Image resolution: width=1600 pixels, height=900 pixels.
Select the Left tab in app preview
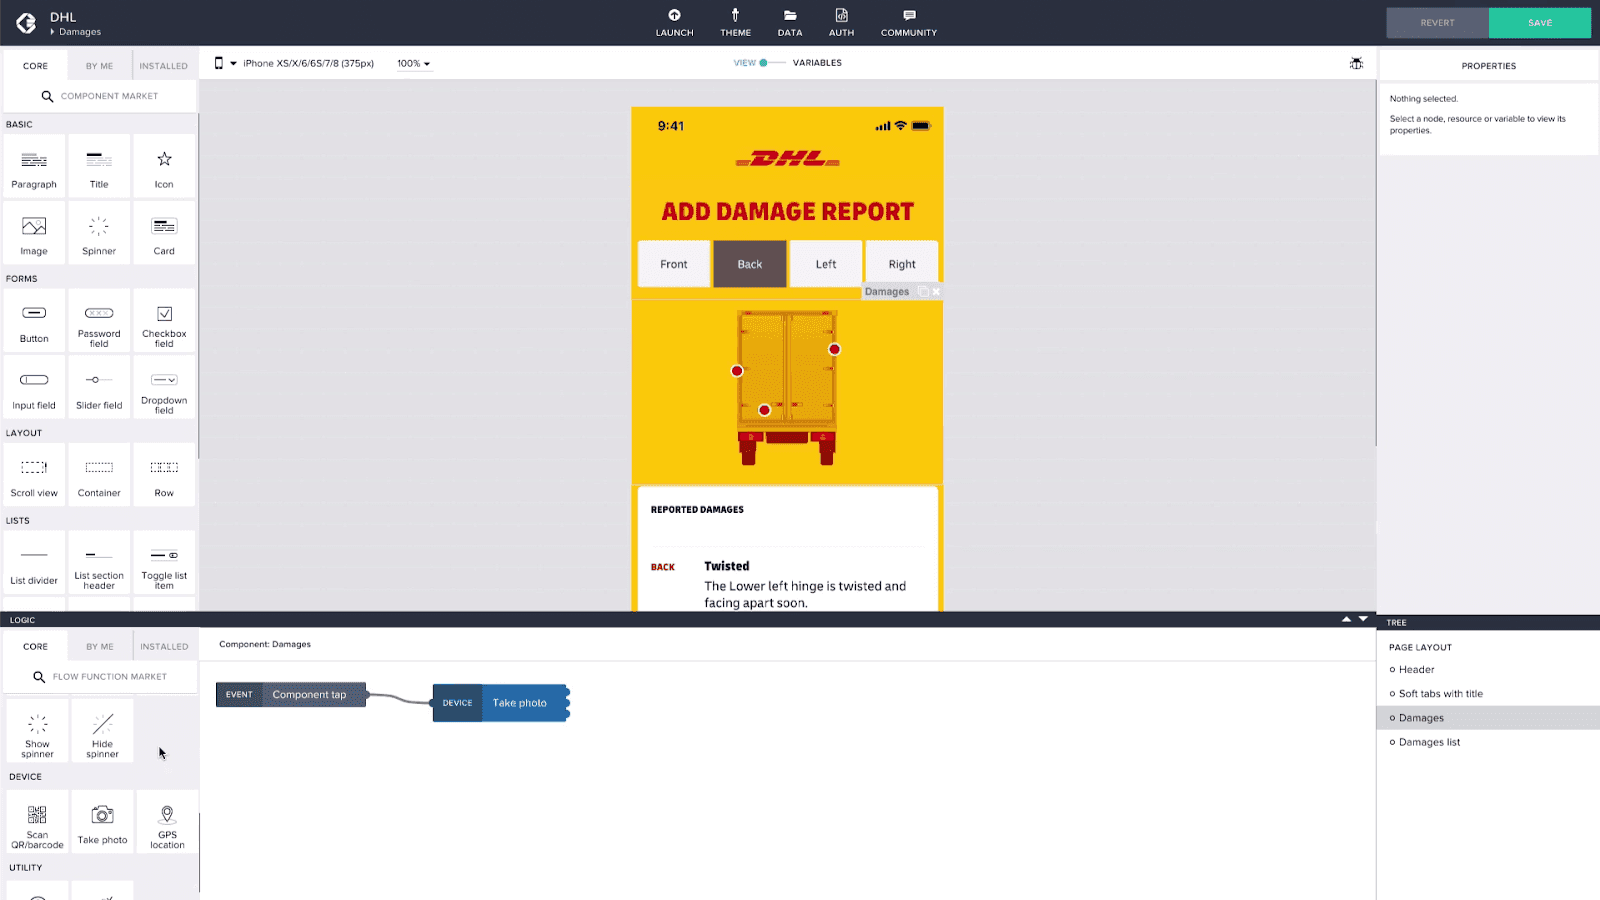click(x=826, y=264)
